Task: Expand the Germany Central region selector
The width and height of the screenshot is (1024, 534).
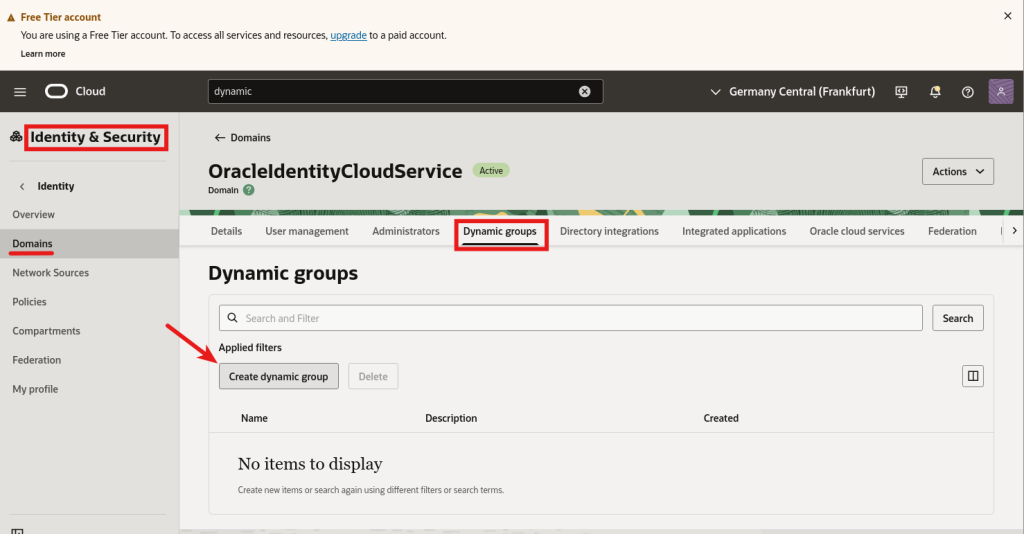Action: (x=792, y=91)
